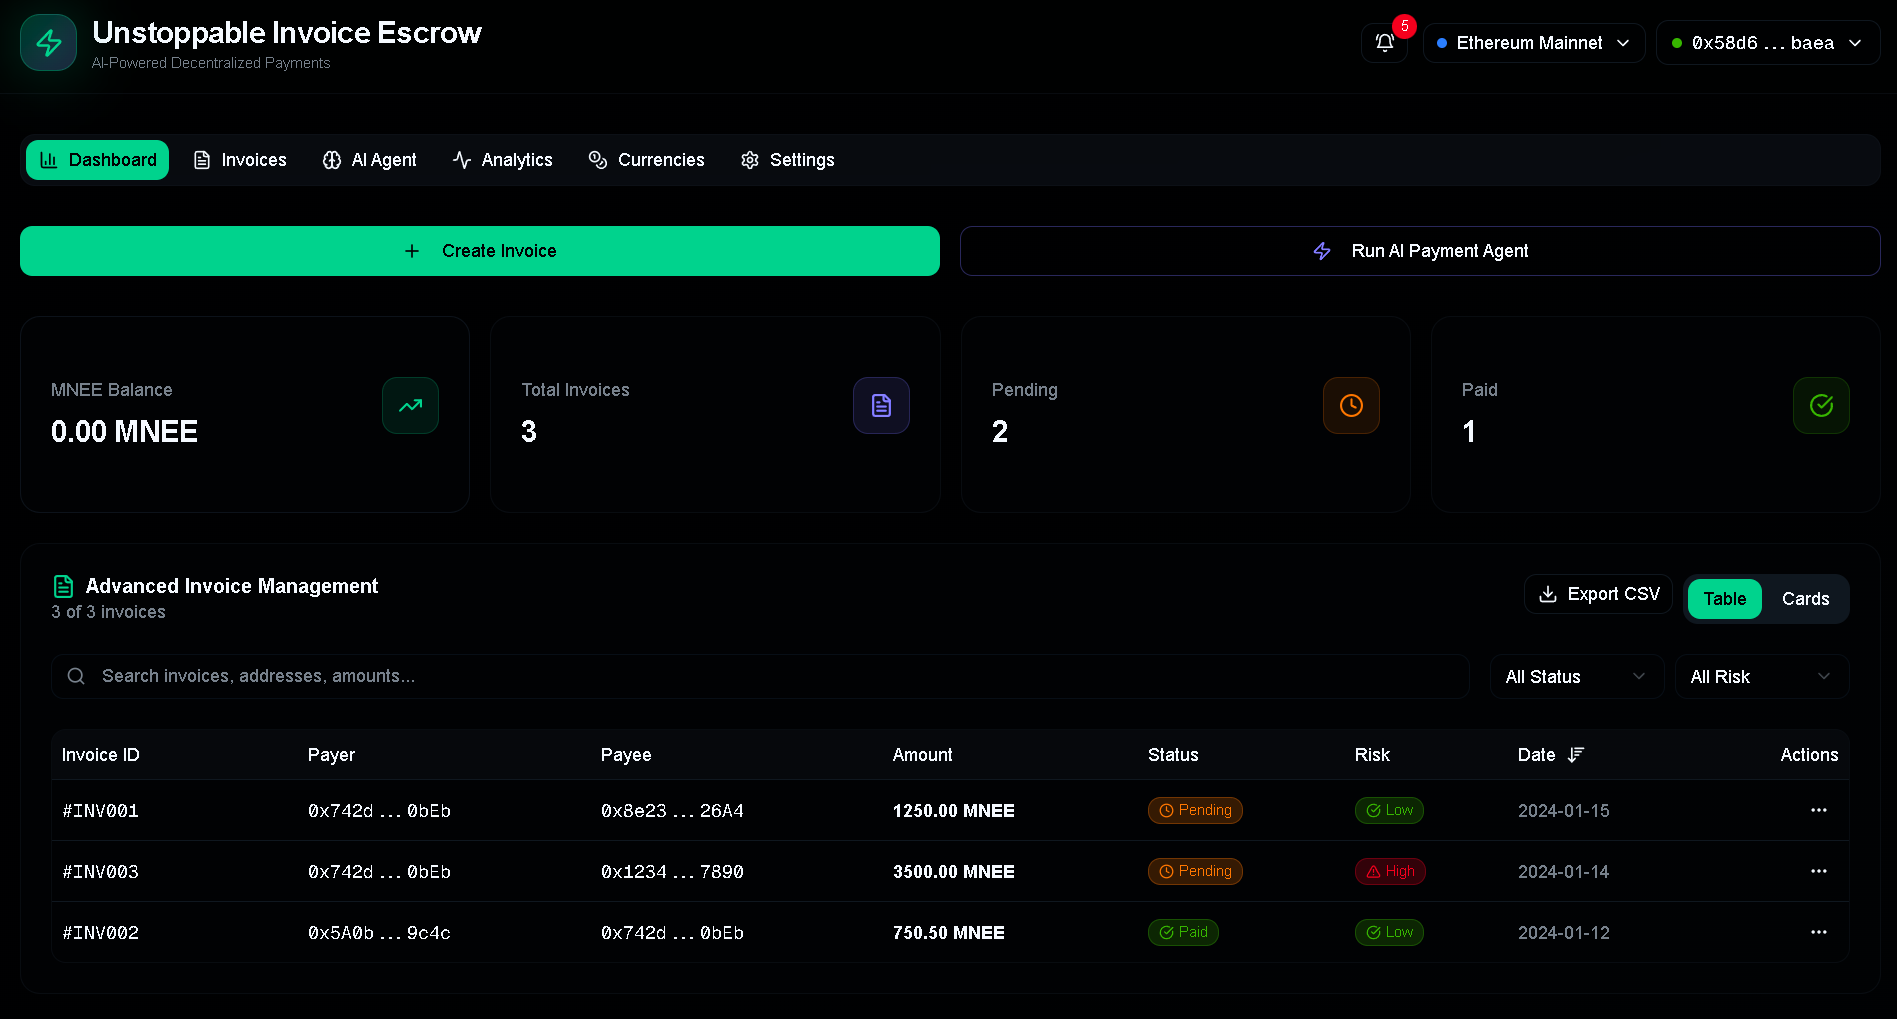Sort by Date column arrow

[x=1576, y=755]
